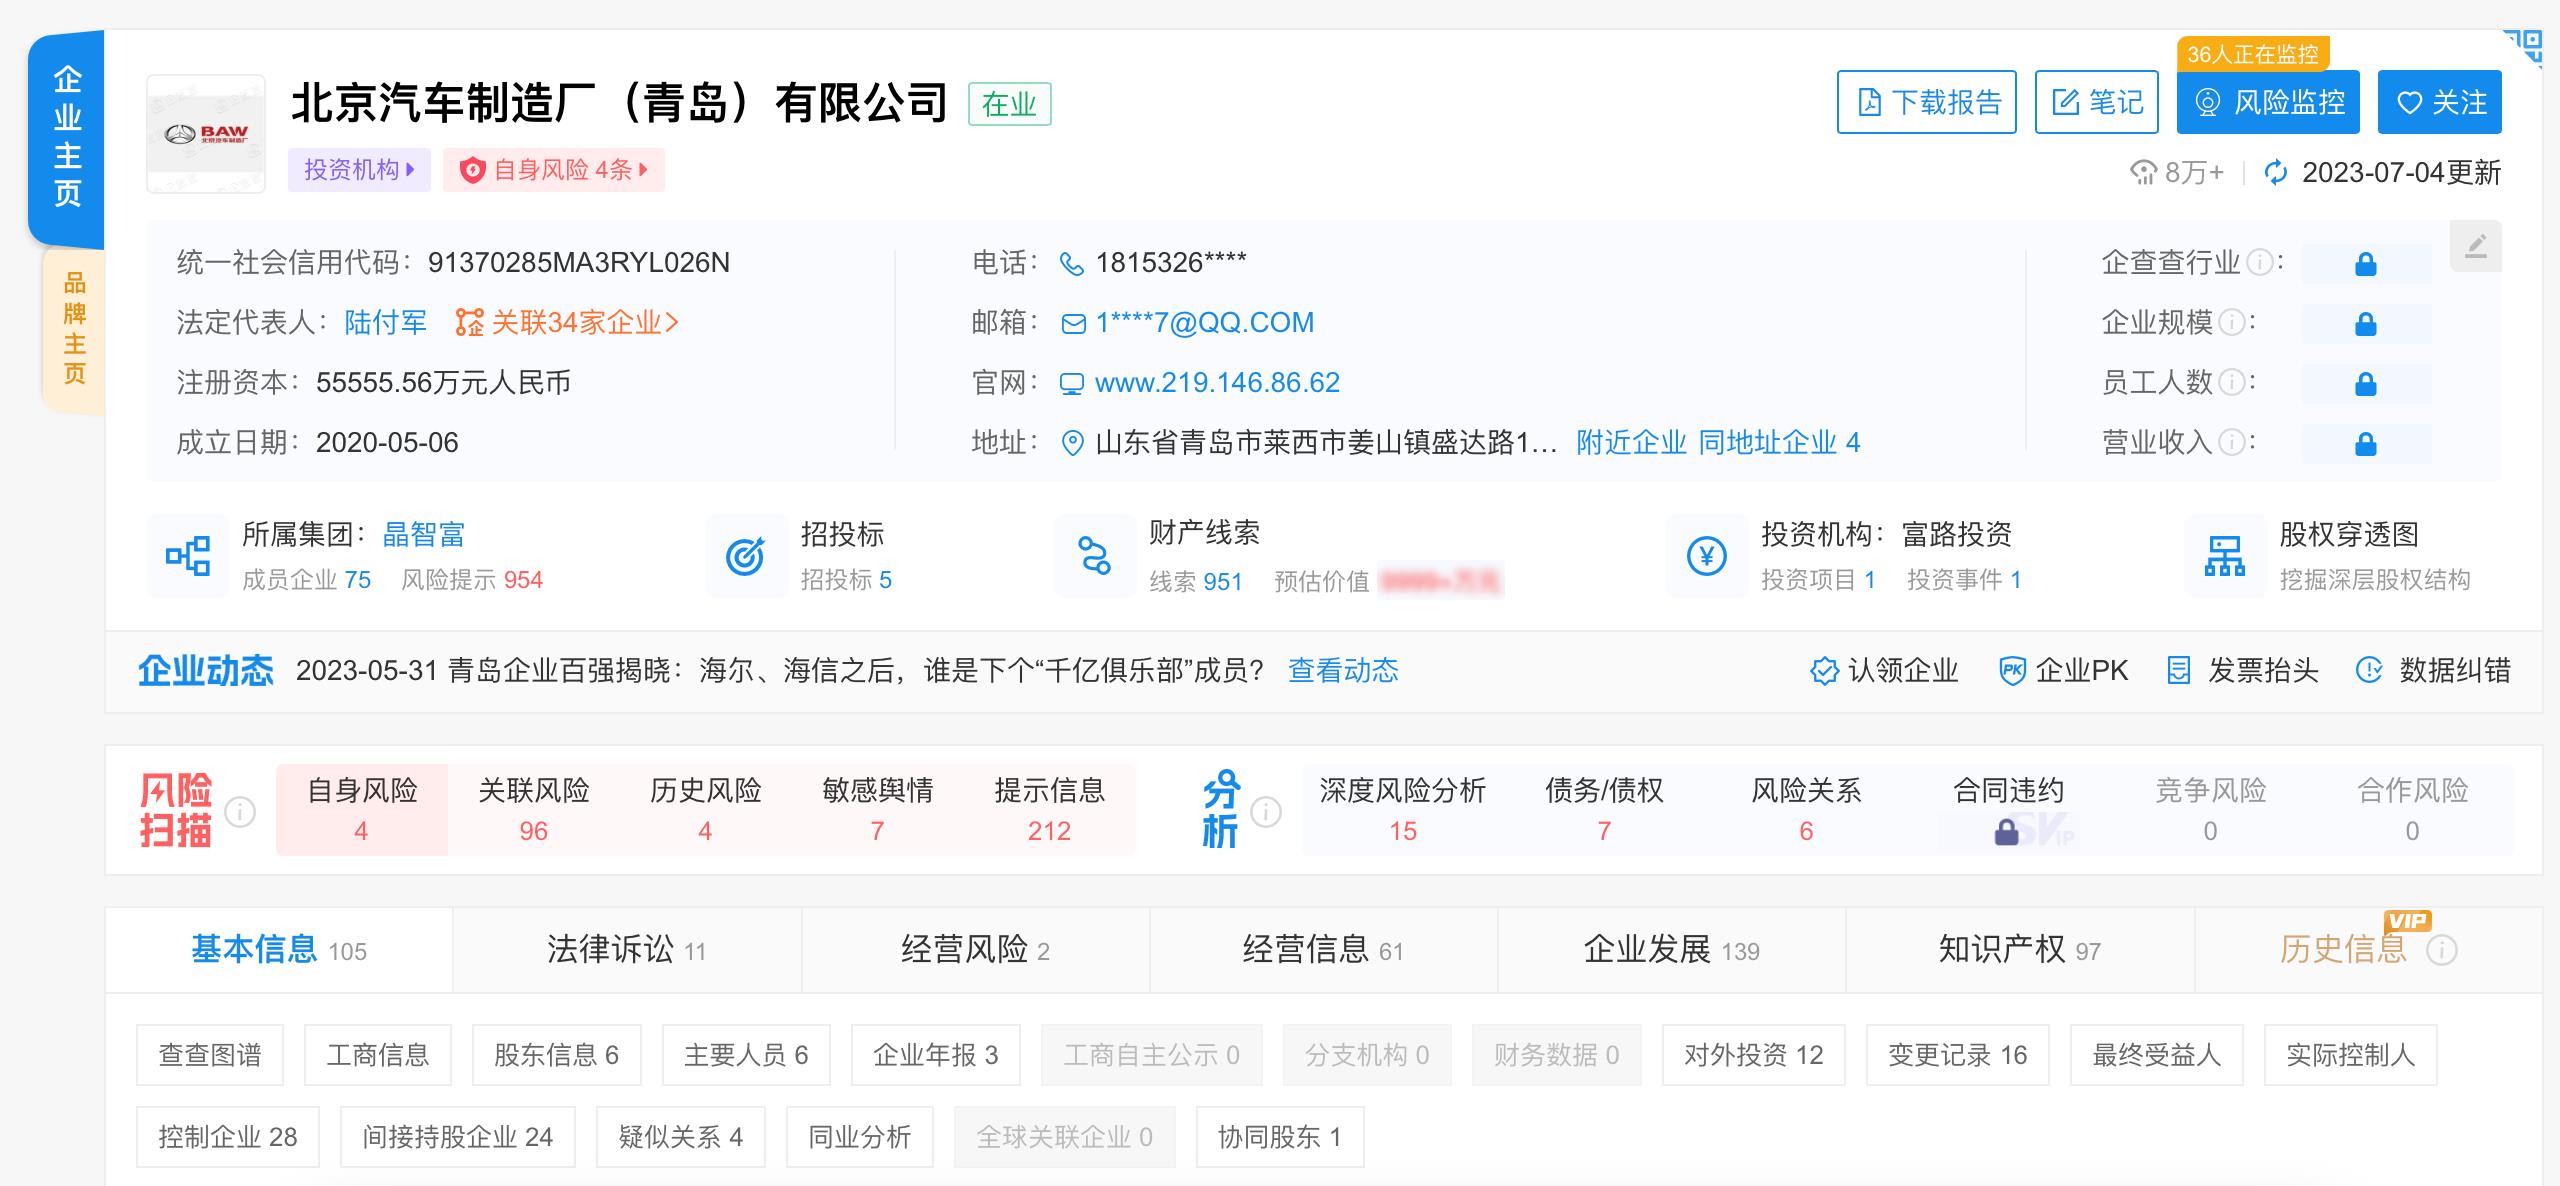Select 关联风险 96 risk tile
The image size is (2560, 1186).
[534, 810]
